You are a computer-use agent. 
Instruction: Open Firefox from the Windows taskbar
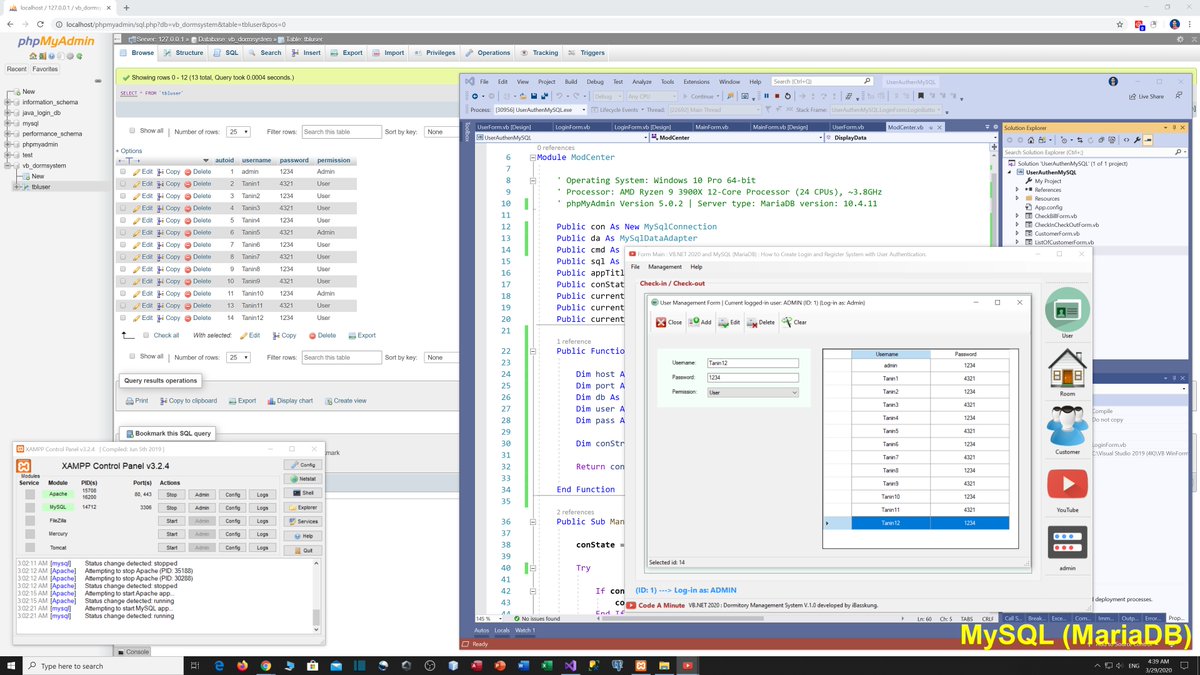pyautogui.click(x=242, y=665)
